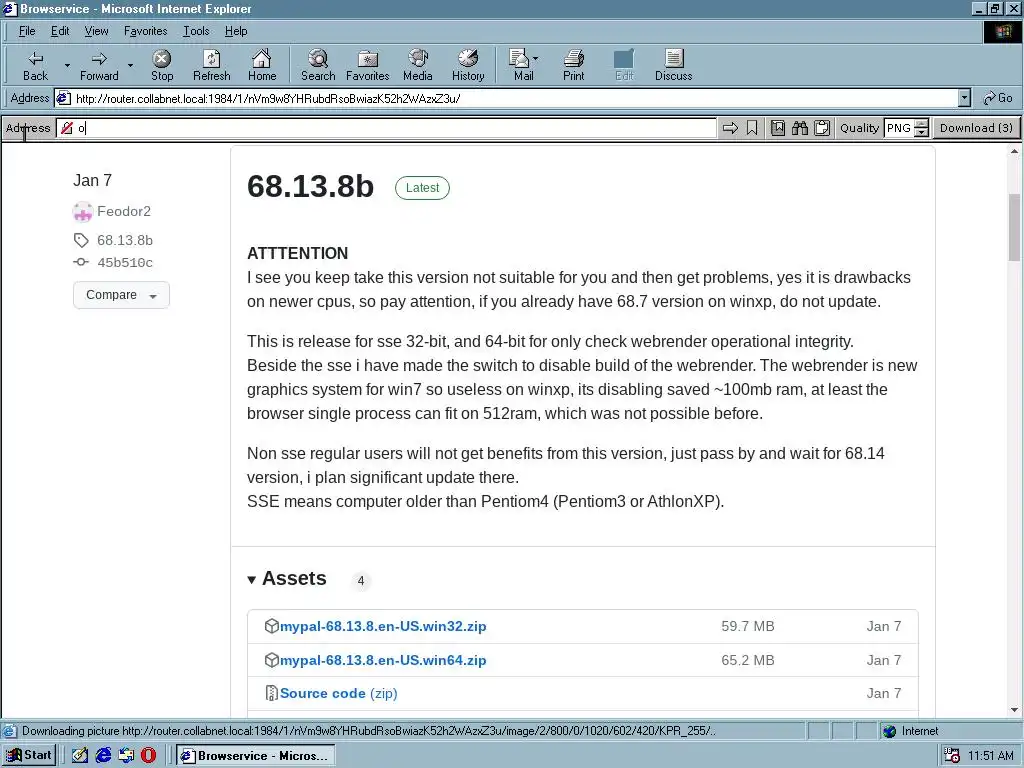Screen dimensions: 1024x768
Task: Reload the page with the Refresh icon
Action: 212,65
